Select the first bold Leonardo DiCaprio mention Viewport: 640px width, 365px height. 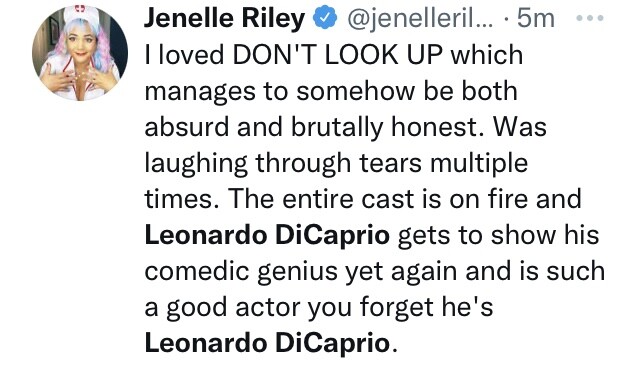[x=267, y=236]
